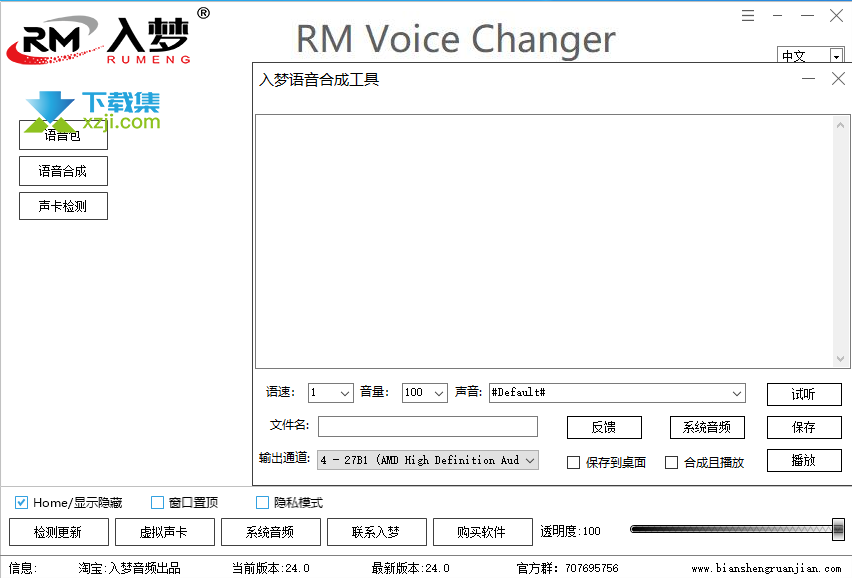Click the 检测更新 check update button
The height and width of the screenshot is (578, 852).
[59, 532]
